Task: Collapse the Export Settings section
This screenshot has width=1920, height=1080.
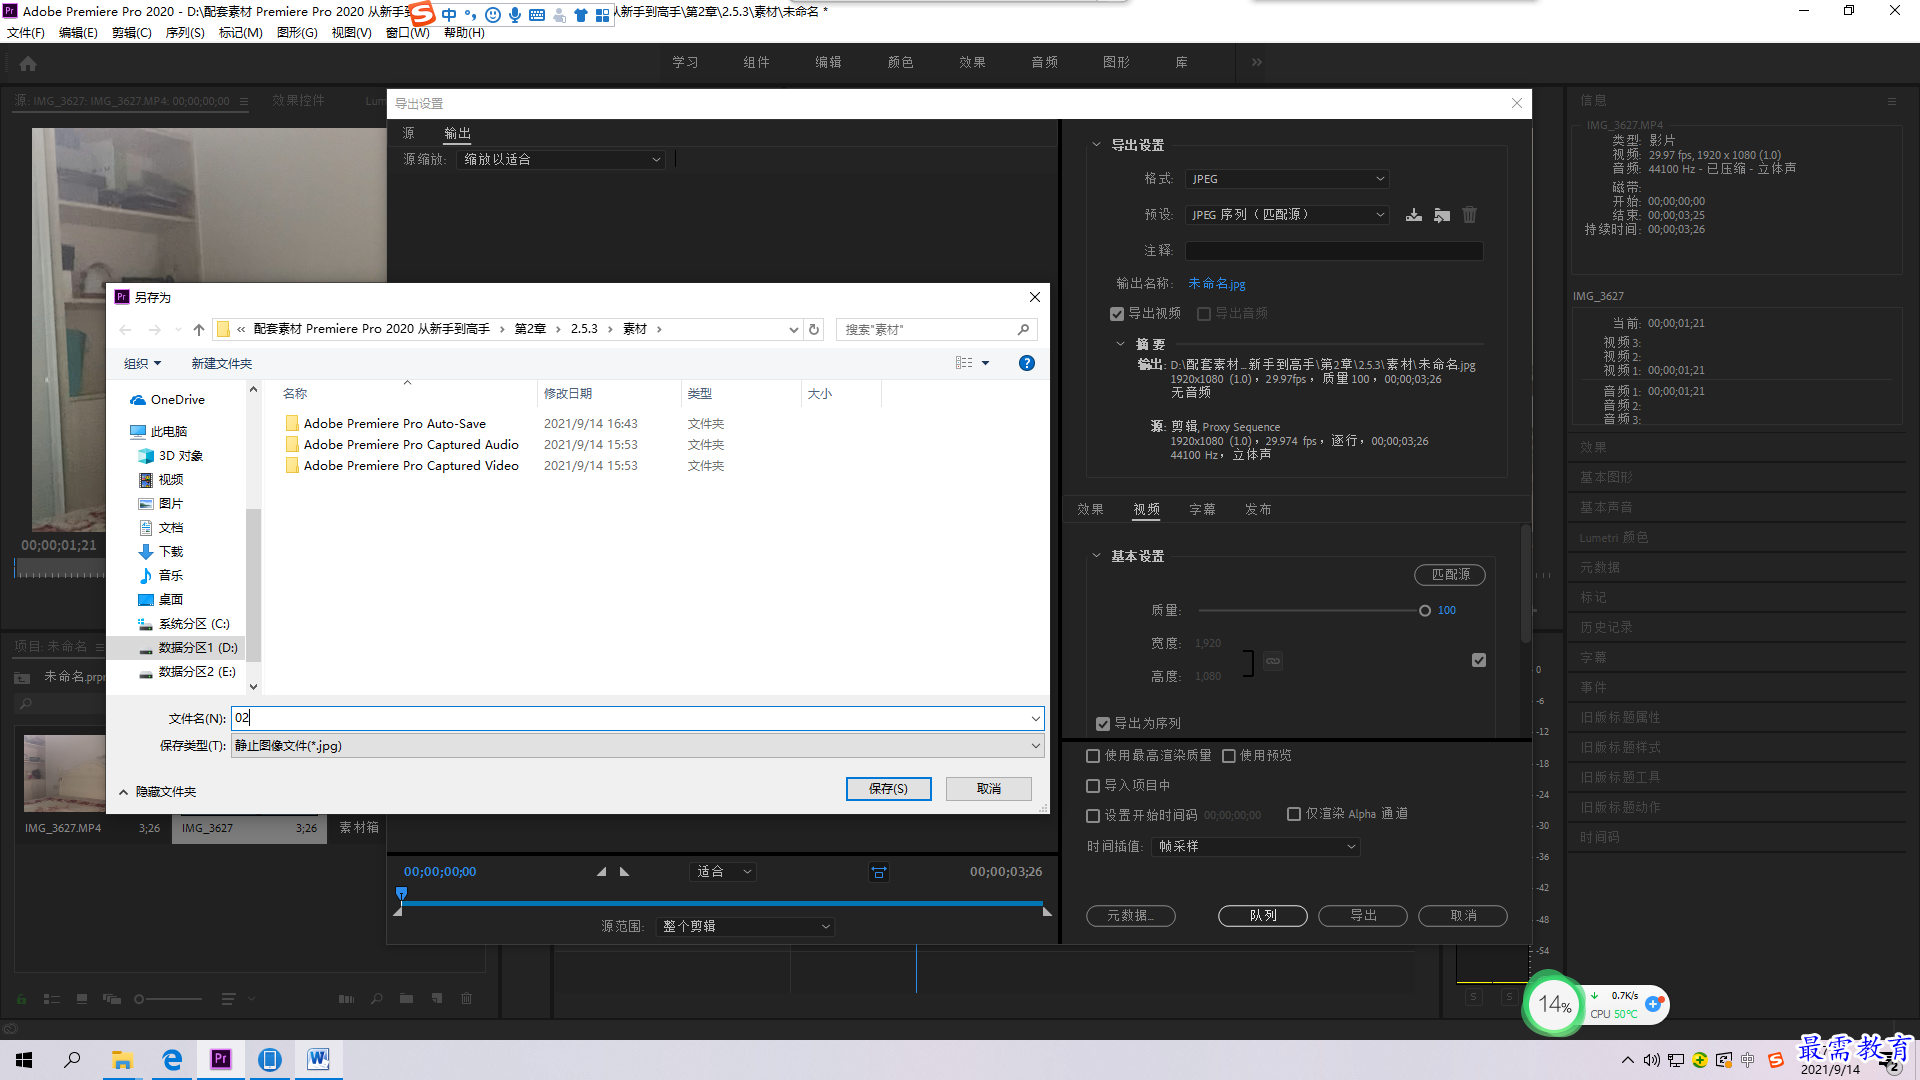Action: [1096, 145]
